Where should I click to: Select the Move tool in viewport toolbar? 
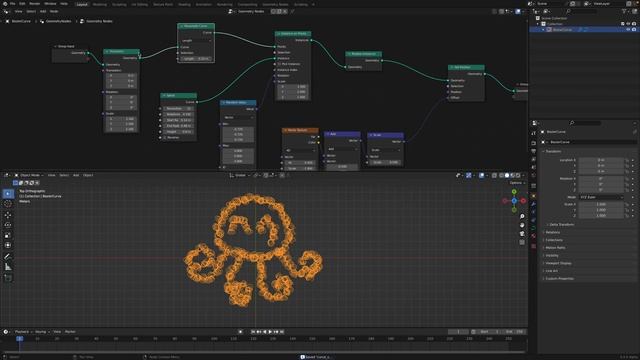click(x=8, y=215)
